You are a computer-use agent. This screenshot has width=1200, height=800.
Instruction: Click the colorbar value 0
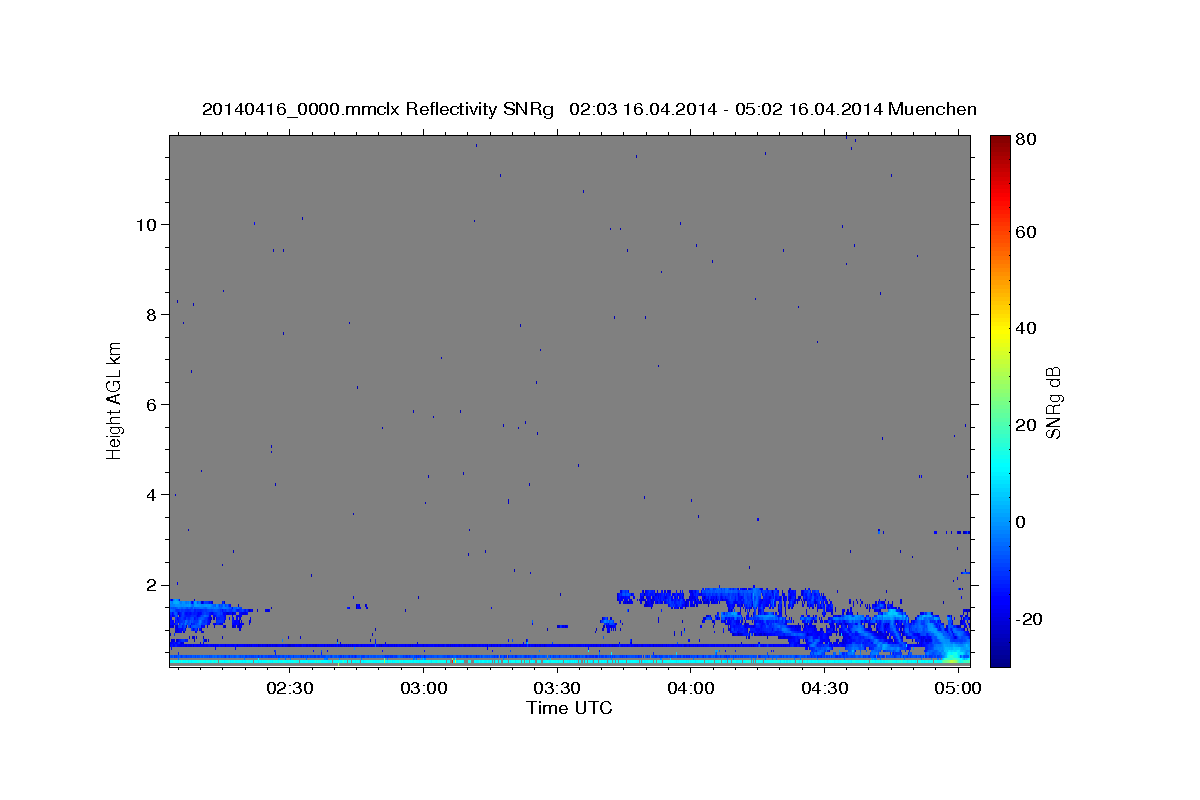tap(1021, 522)
